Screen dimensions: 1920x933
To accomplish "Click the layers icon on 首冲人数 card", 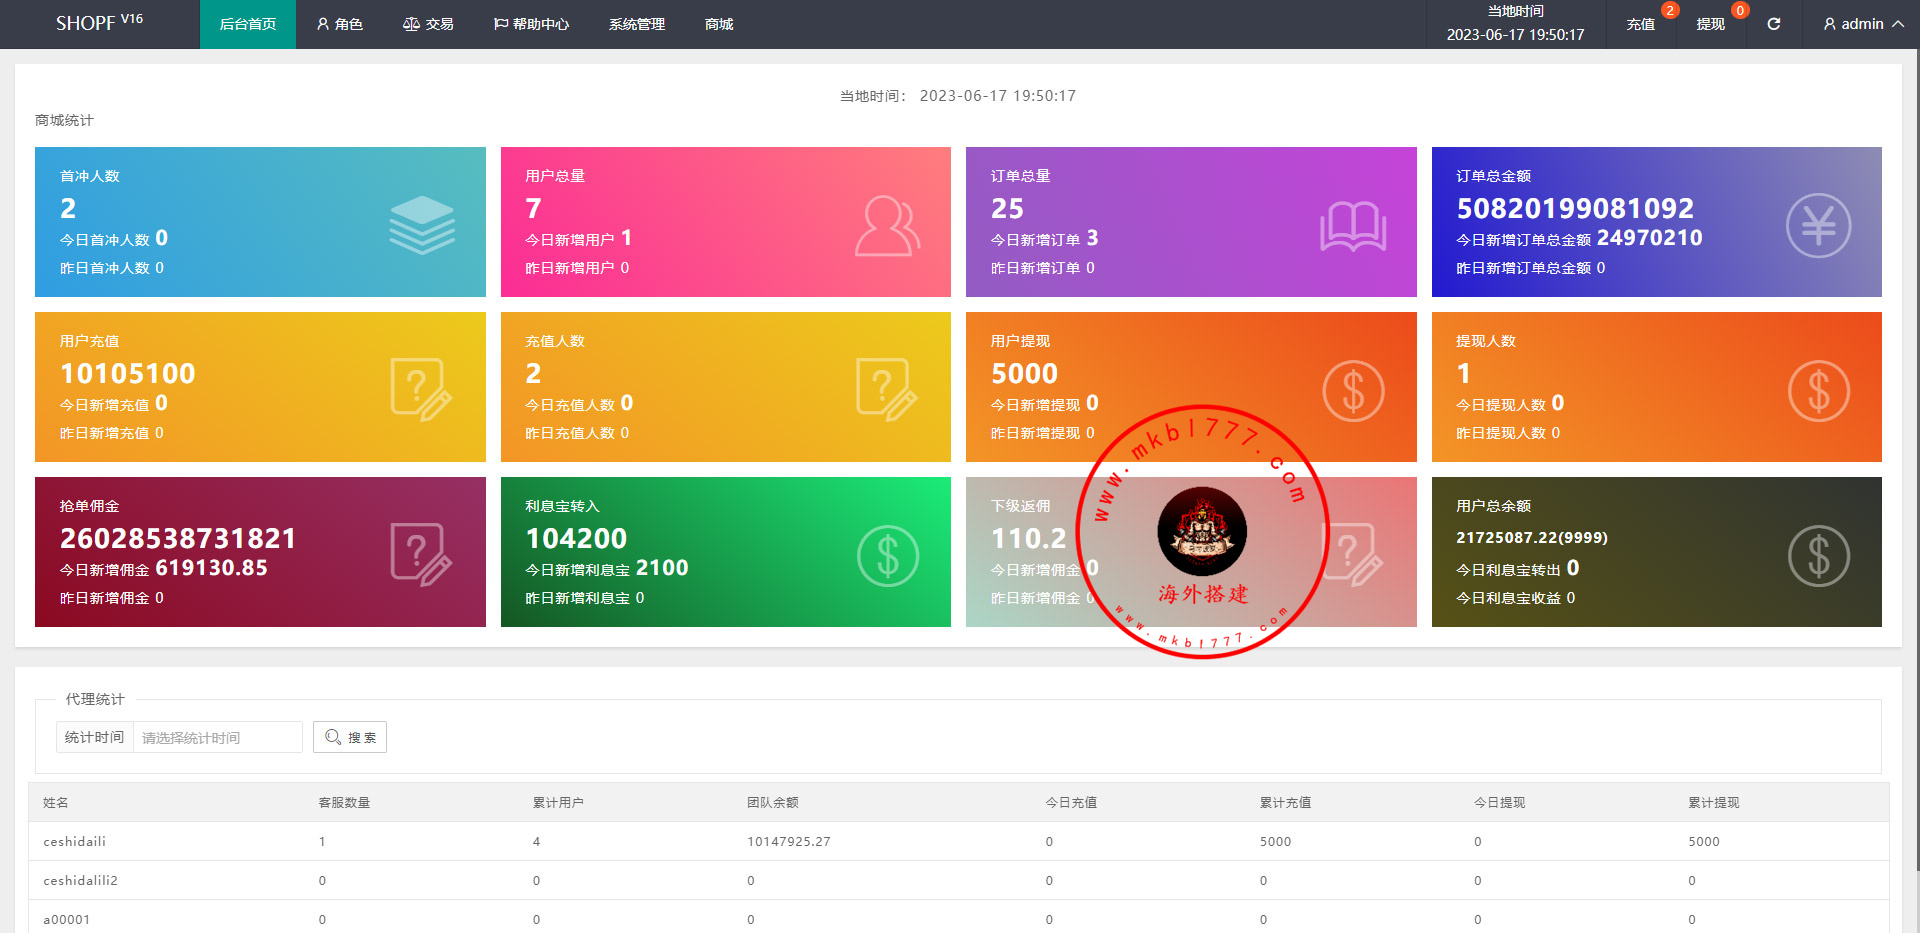I will pos(422,225).
